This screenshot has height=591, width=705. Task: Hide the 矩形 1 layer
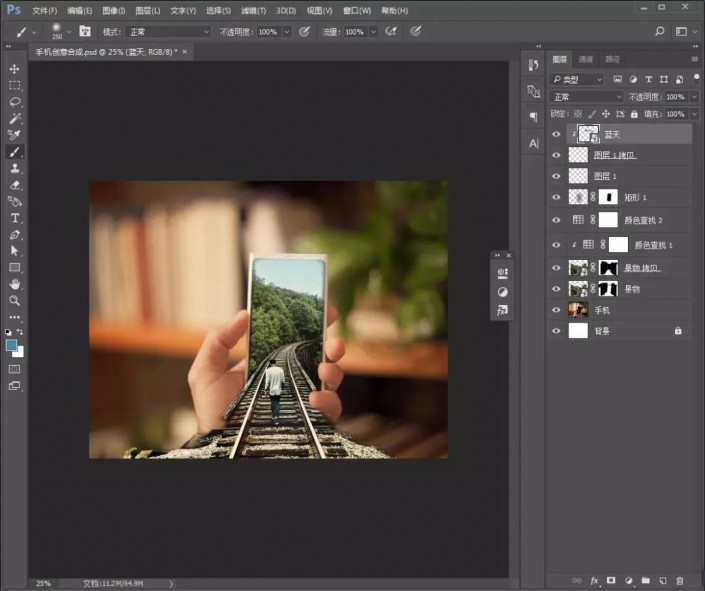(x=556, y=197)
